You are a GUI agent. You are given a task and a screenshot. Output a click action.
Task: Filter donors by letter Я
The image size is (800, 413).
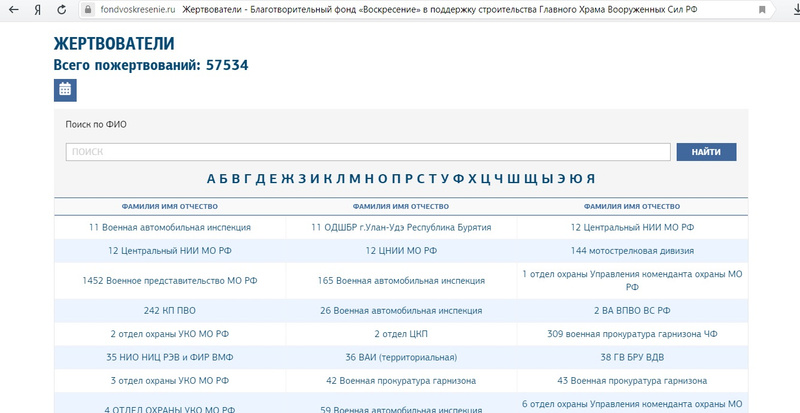590,179
